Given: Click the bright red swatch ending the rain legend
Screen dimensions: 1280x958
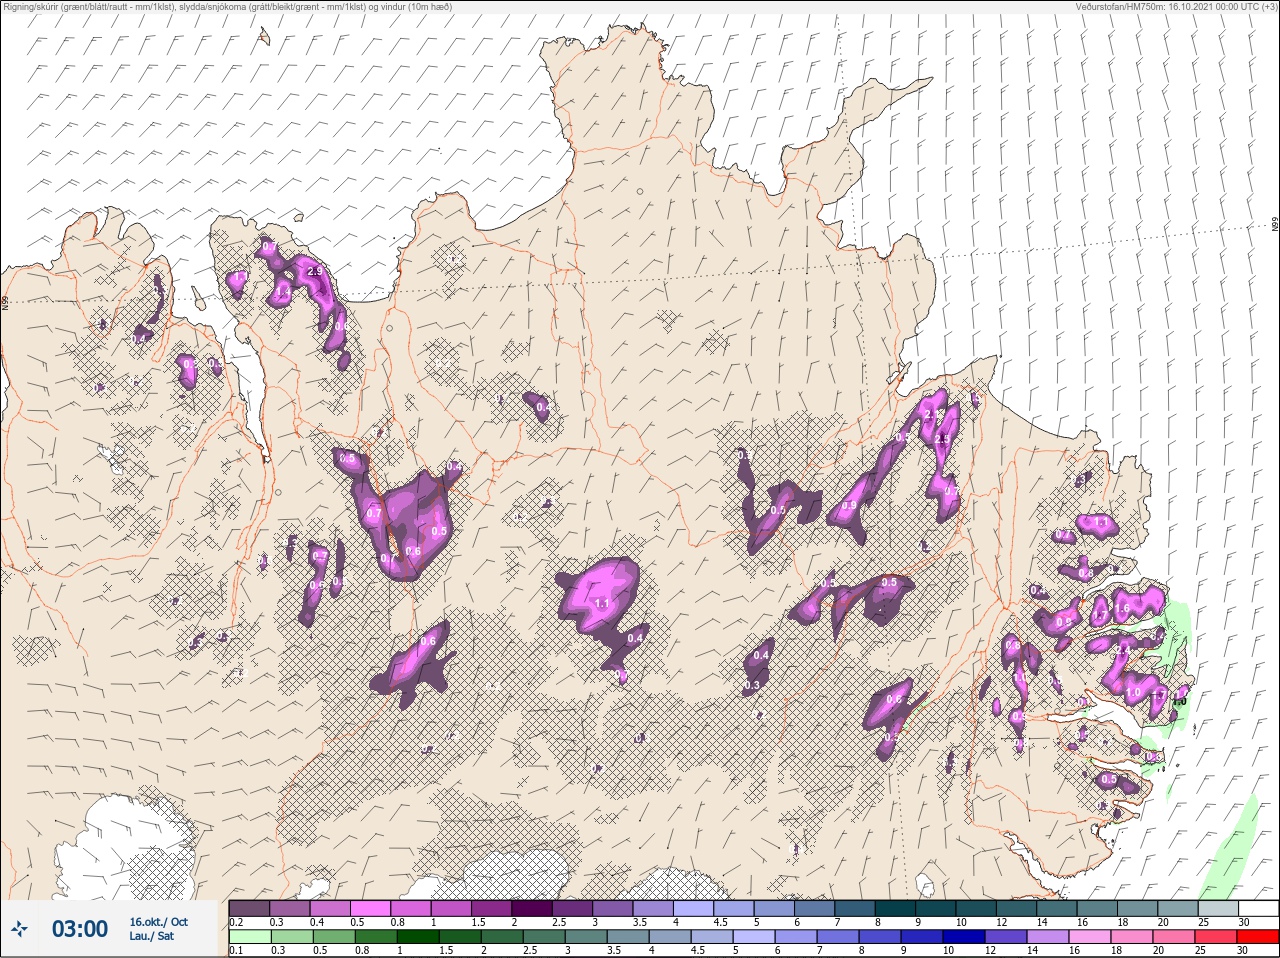Looking at the screenshot, I should 1258,936.
